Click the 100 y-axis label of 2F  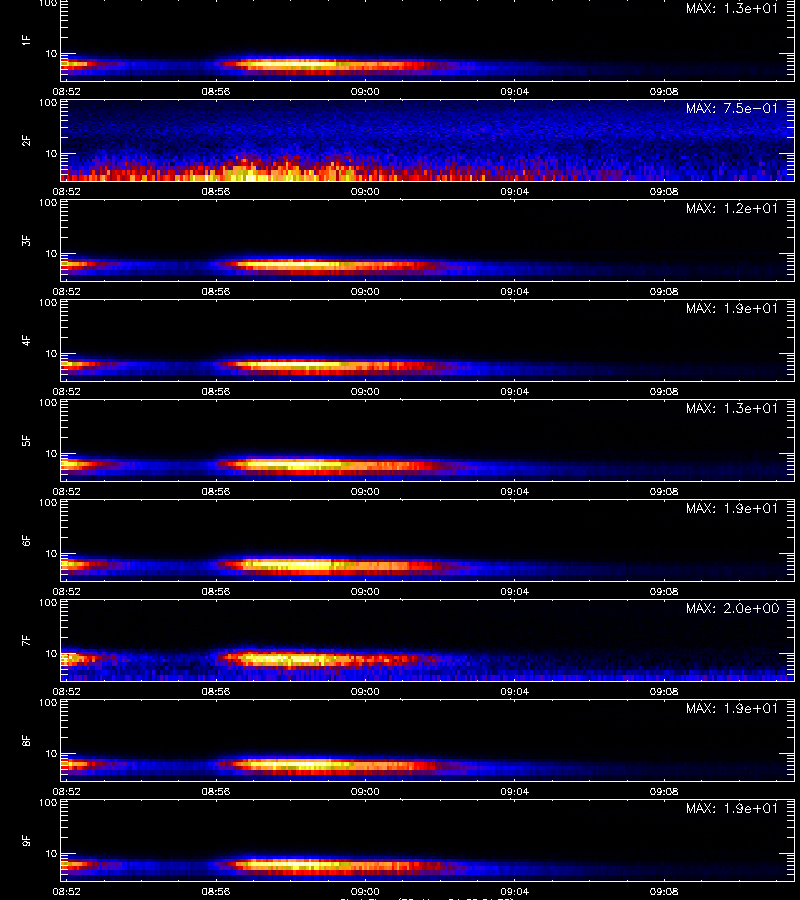[48, 103]
